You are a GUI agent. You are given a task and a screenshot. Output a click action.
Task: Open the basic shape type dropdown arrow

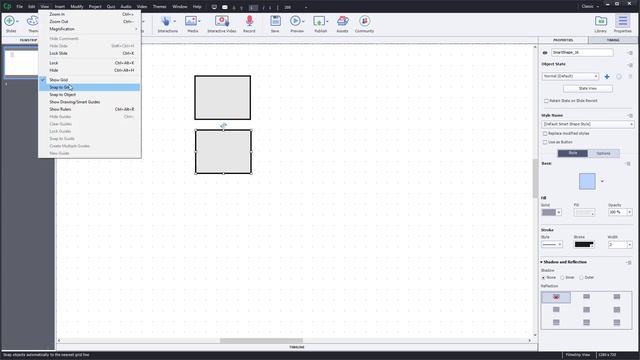click(x=602, y=181)
